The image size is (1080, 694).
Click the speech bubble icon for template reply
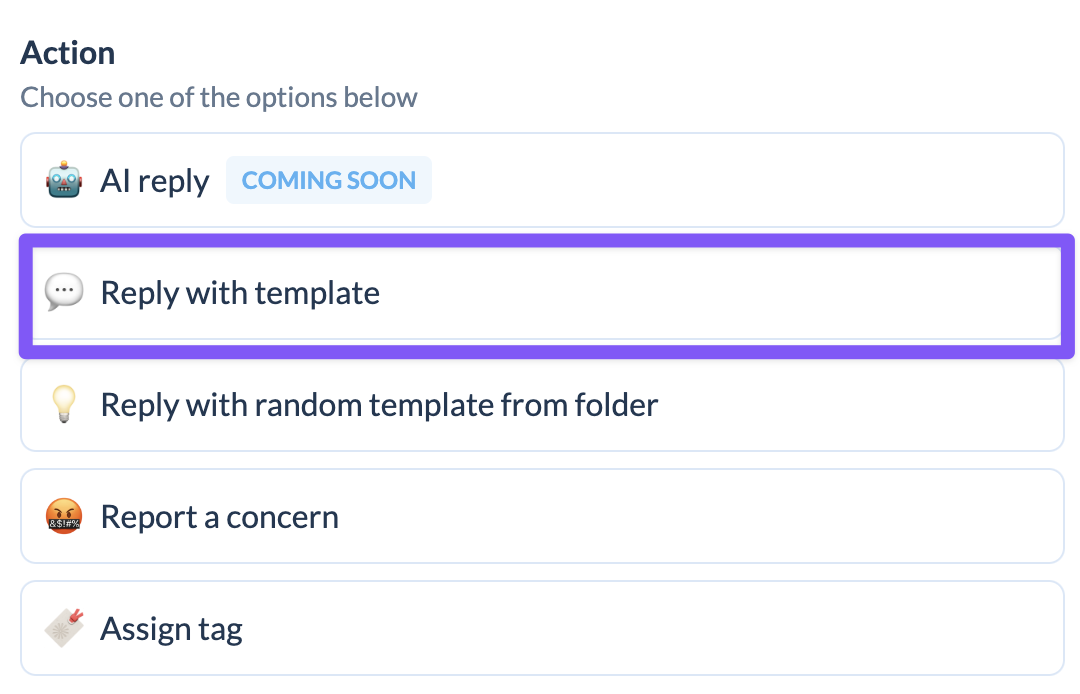(64, 293)
